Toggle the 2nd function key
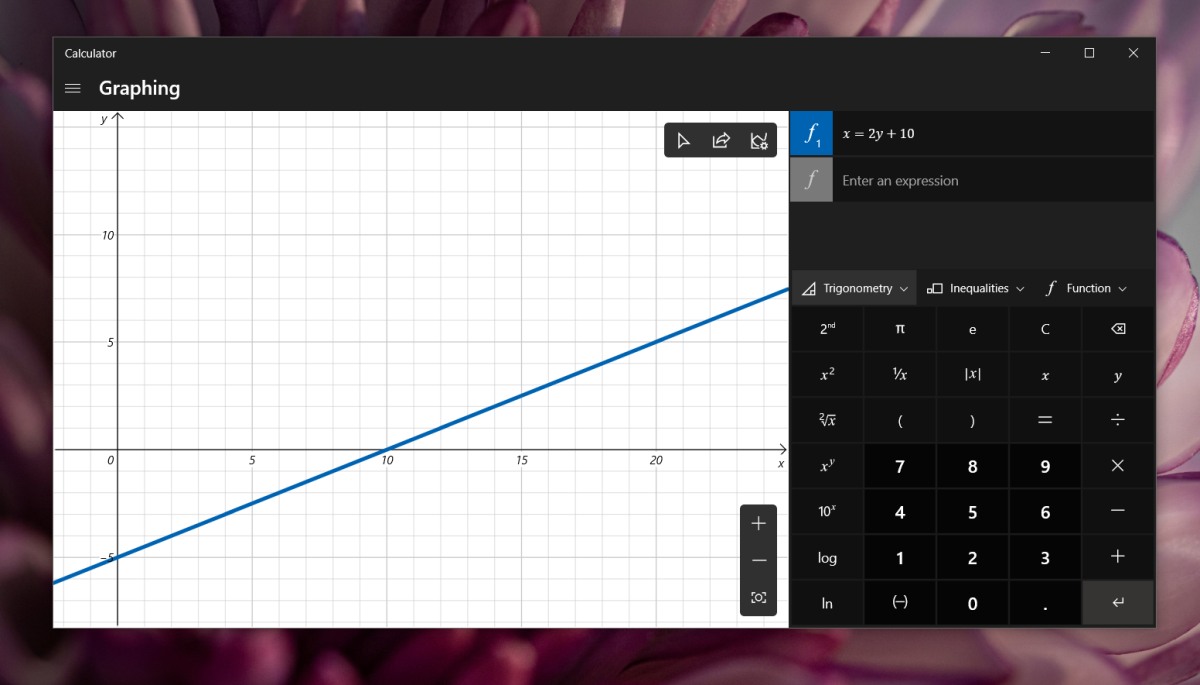This screenshot has height=685, width=1200. point(827,328)
